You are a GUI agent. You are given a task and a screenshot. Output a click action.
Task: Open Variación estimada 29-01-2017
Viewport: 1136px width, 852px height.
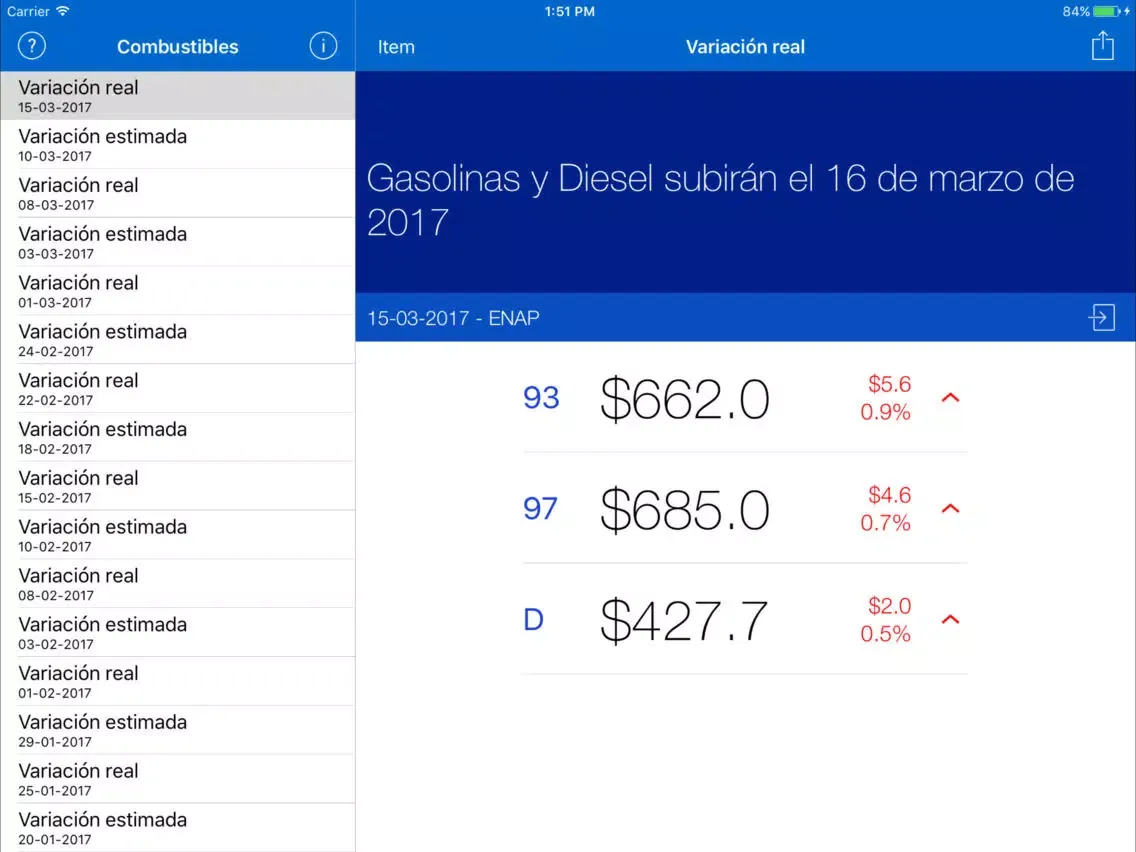coord(178,730)
